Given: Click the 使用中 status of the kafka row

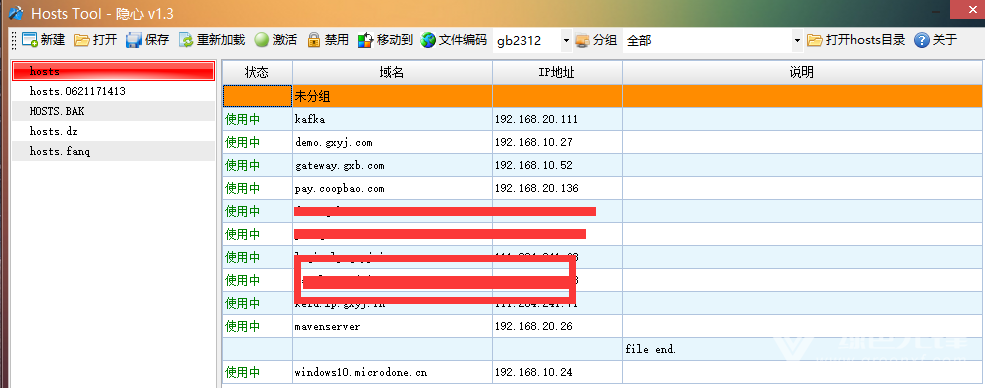Looking at the screenshot, I should 242,119.
